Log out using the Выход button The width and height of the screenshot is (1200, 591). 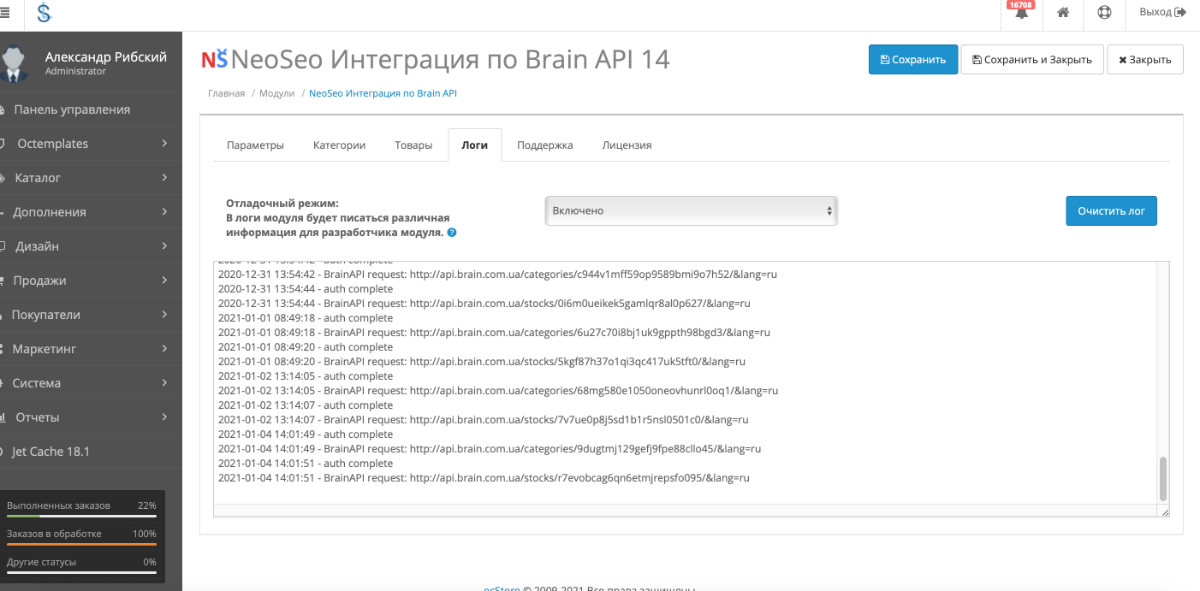tap(1163, 12)
